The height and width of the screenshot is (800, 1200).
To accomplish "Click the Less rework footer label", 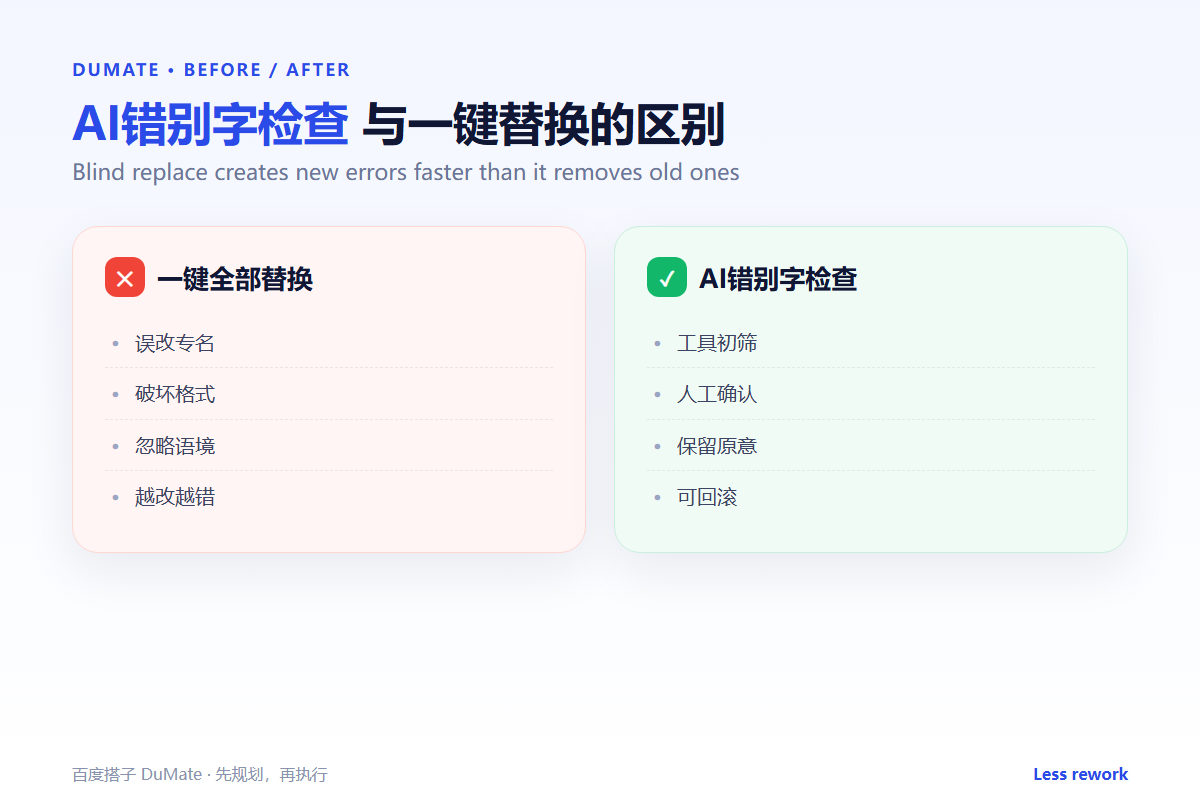I will click(x=1081, y=775).
